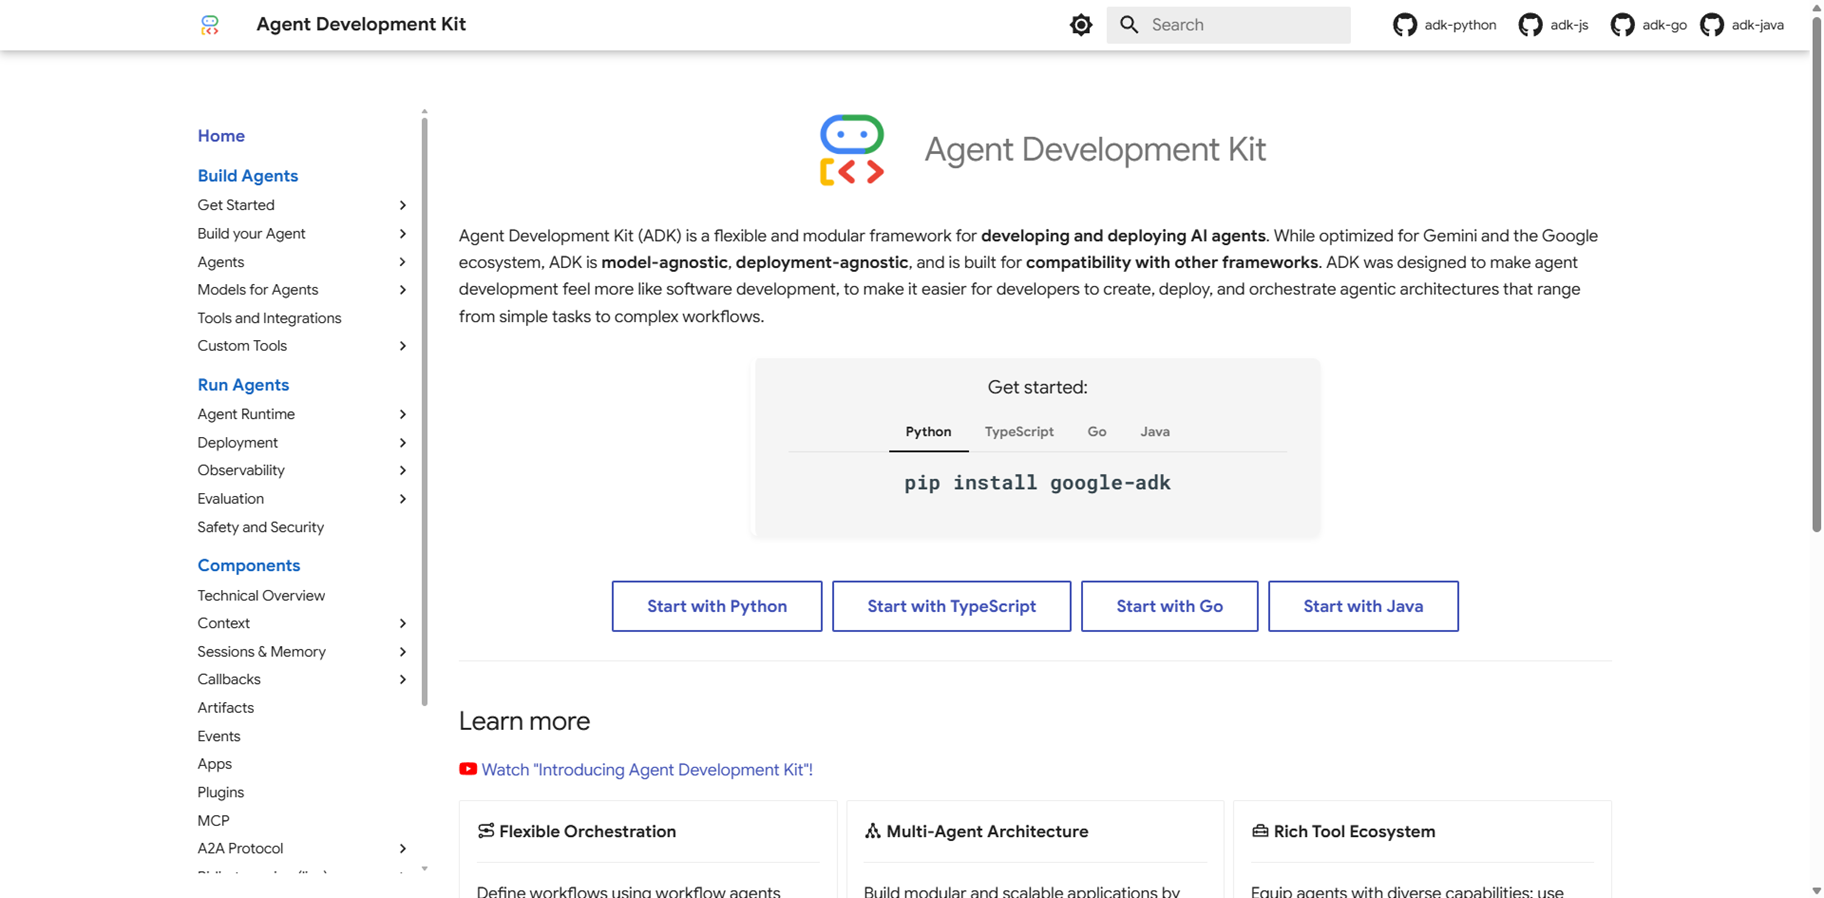This screenshot has width=1824, height=898.
Task: Open the adk-java GitHub repository
Action: 1741,25
